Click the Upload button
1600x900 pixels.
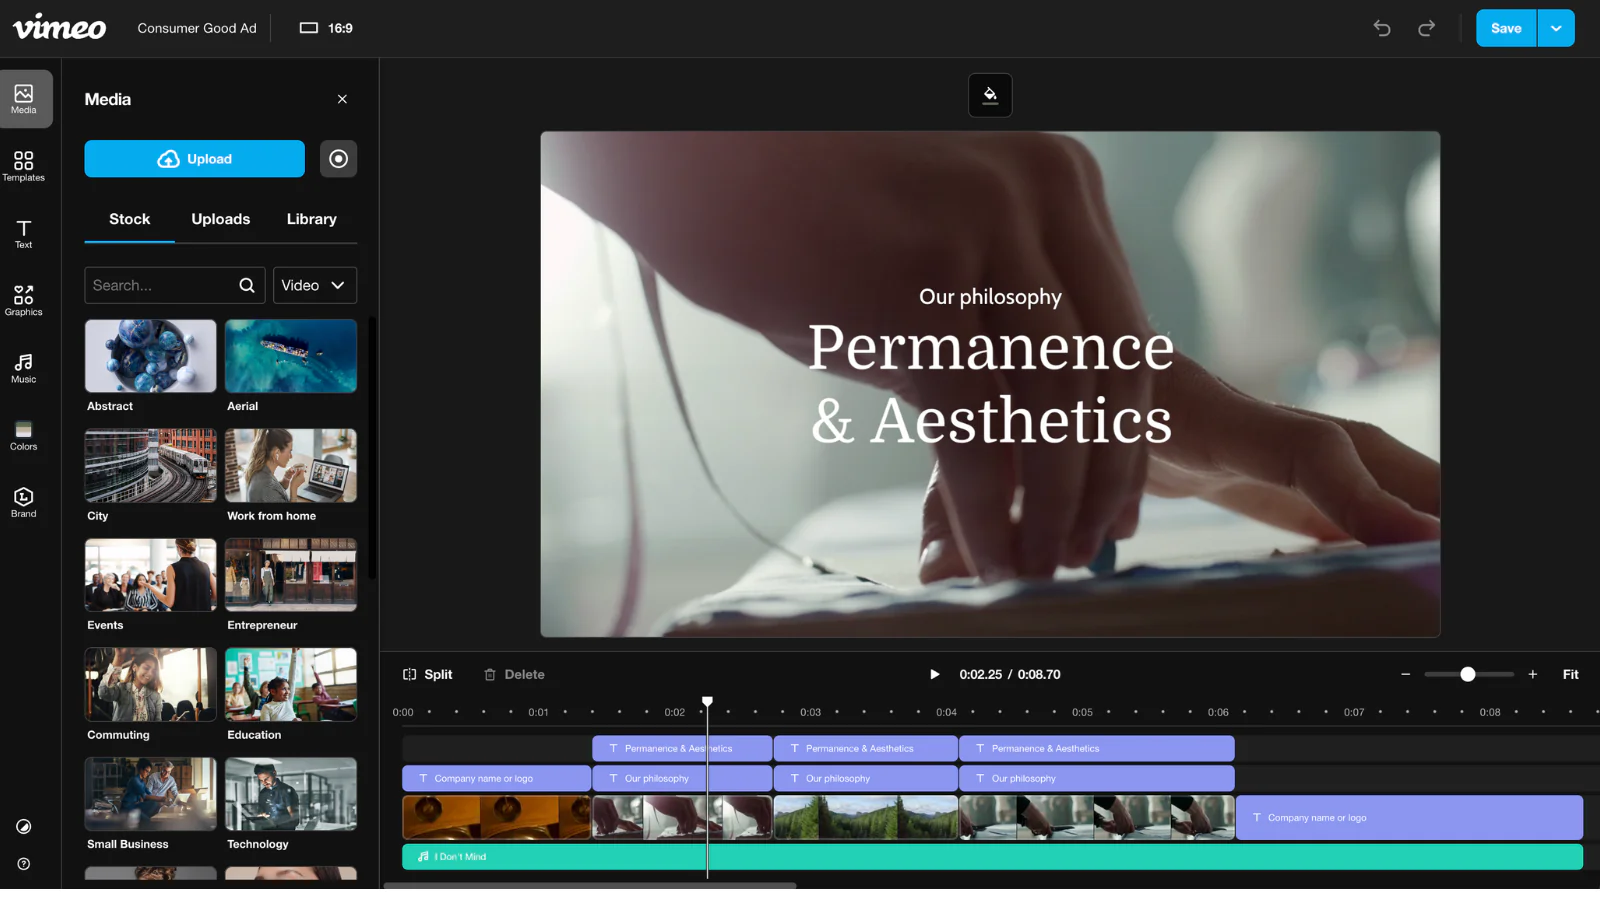pyautogui.click(x=194, y=158)
